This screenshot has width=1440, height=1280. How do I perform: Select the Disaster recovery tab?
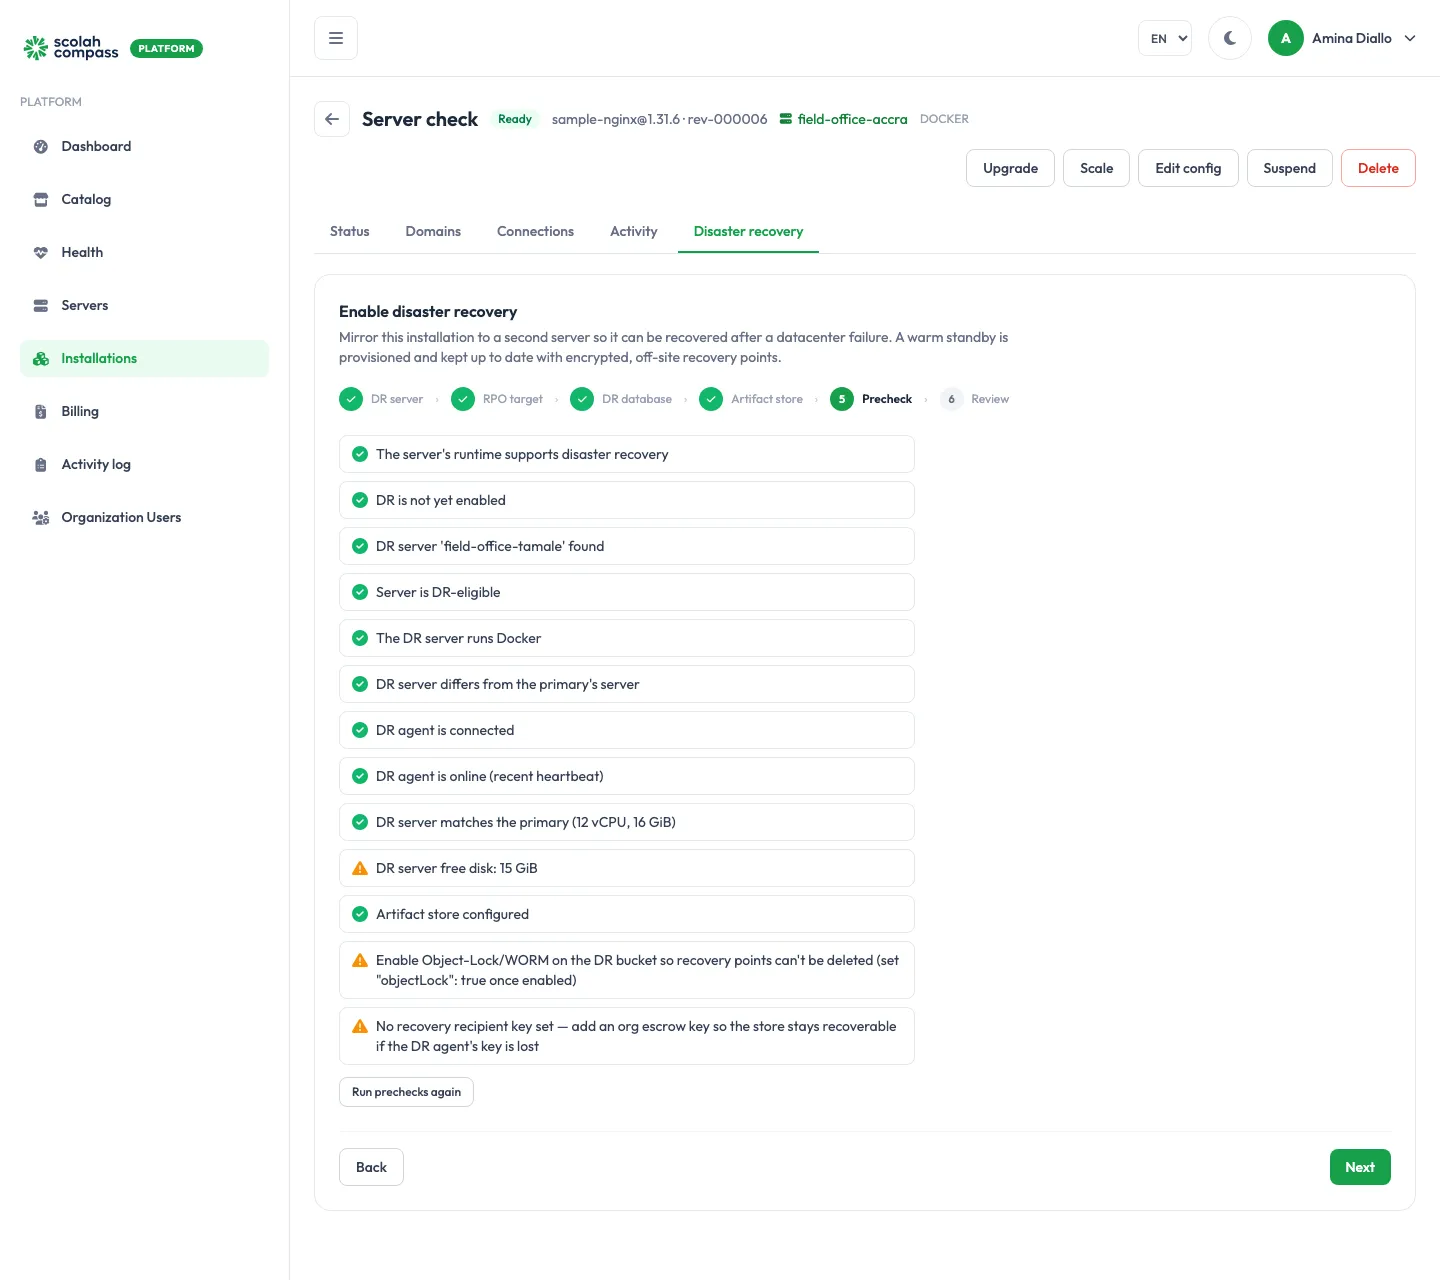click(748, 231)
